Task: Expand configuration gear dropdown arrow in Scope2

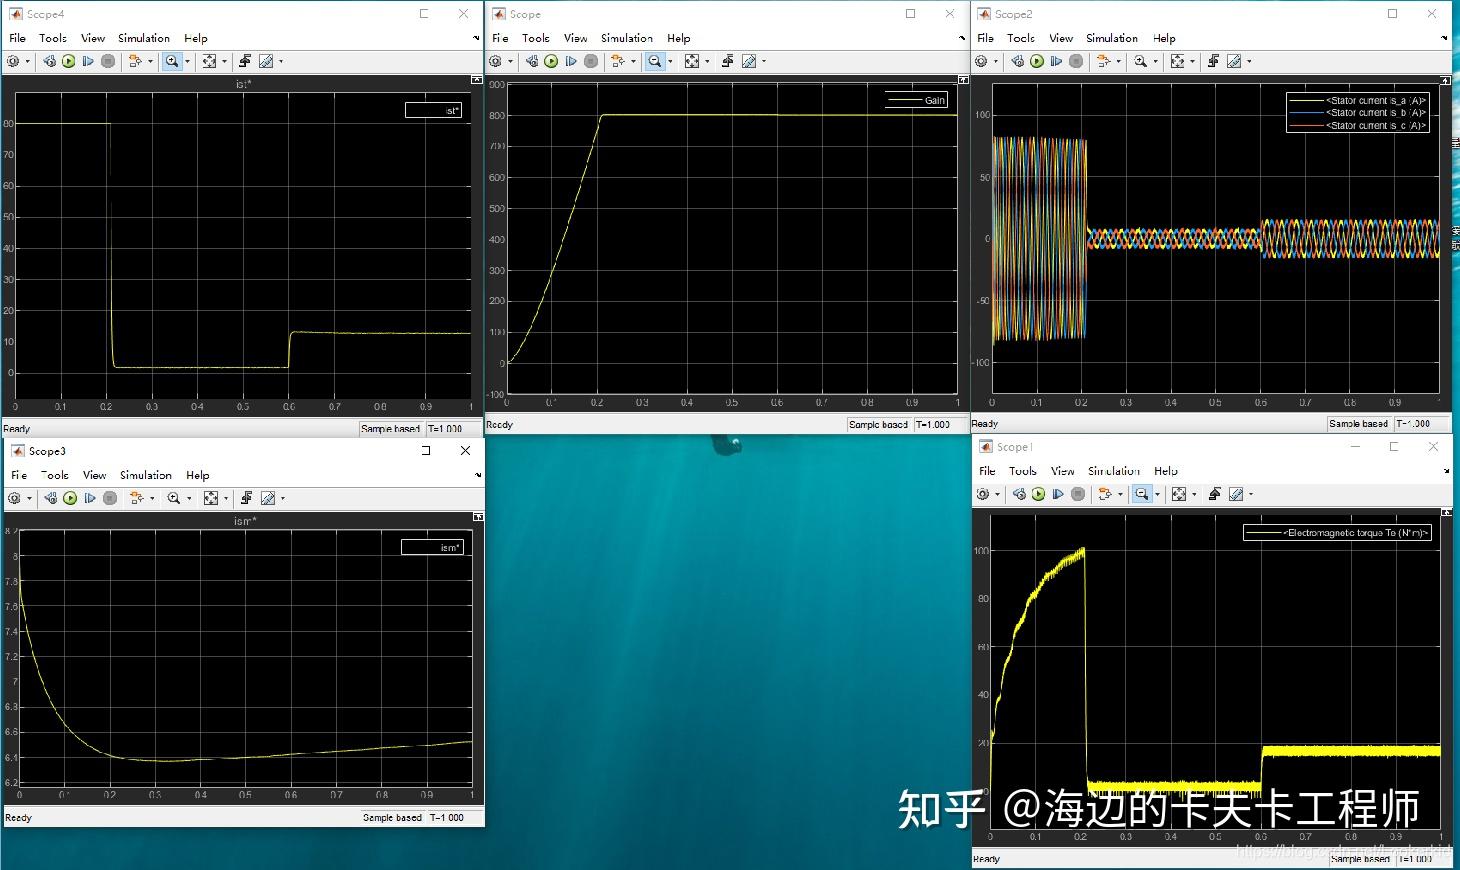Action: tap(996, 61)
